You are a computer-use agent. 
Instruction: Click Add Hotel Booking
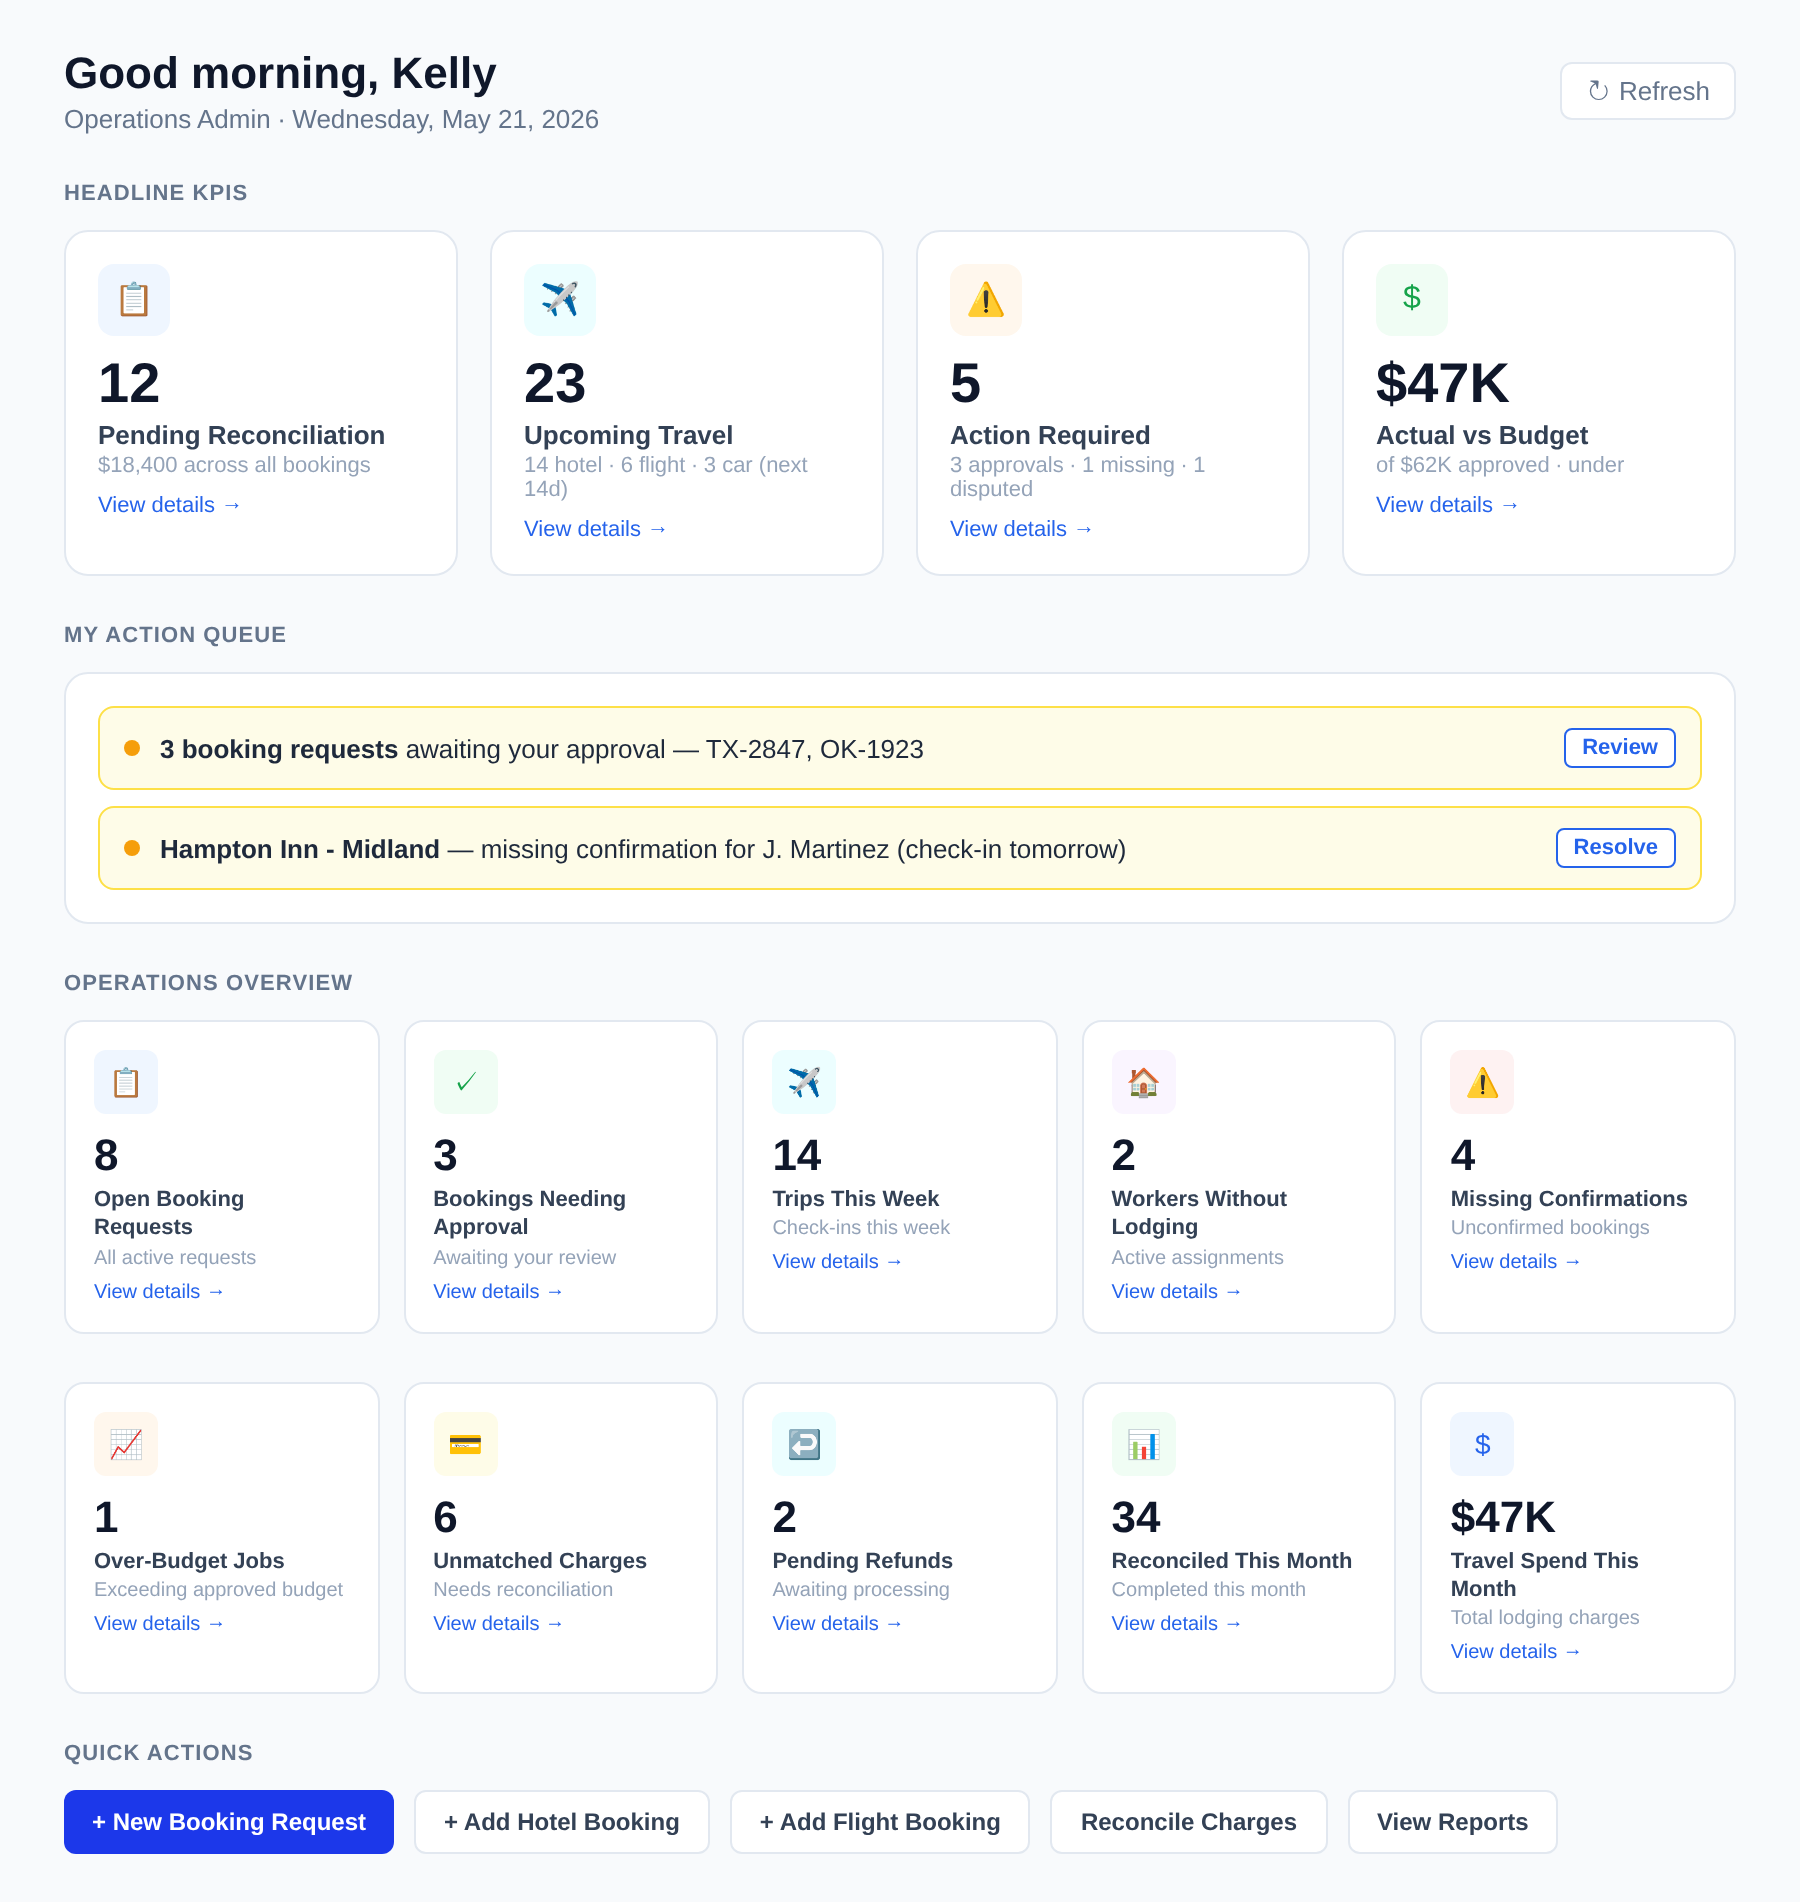coord(562,1822)
